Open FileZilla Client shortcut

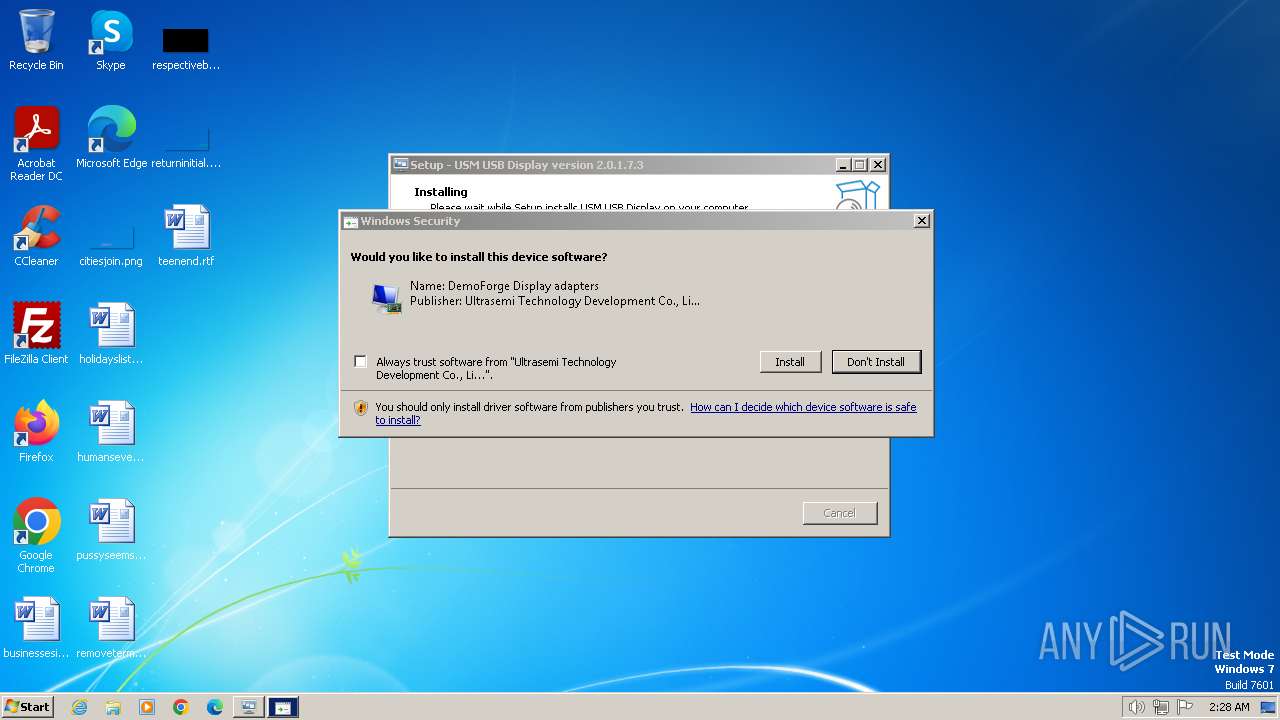pyautogui.click(x=36, y=333)
